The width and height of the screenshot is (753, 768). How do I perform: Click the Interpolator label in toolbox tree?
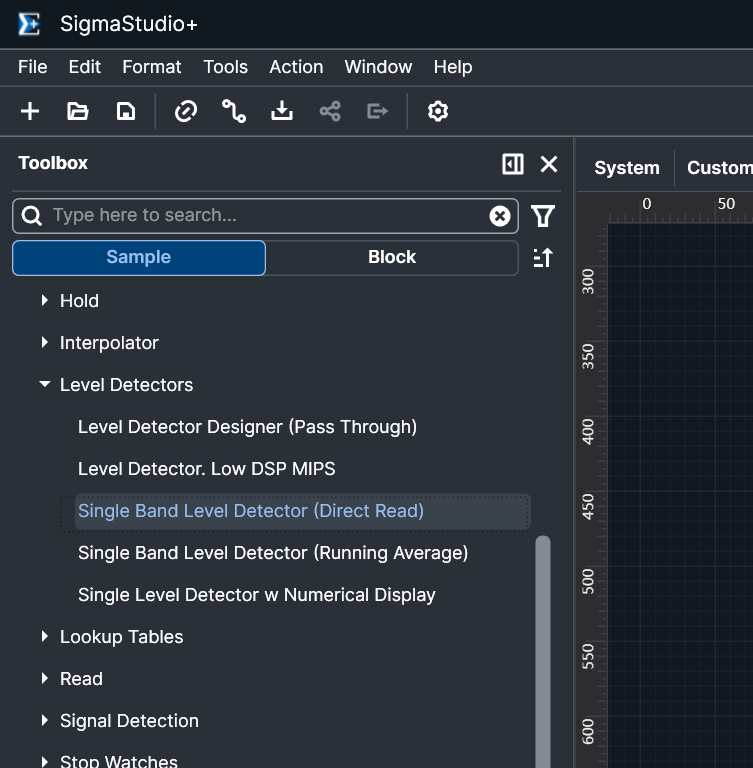pyautogui.click(x=109, y=343)
